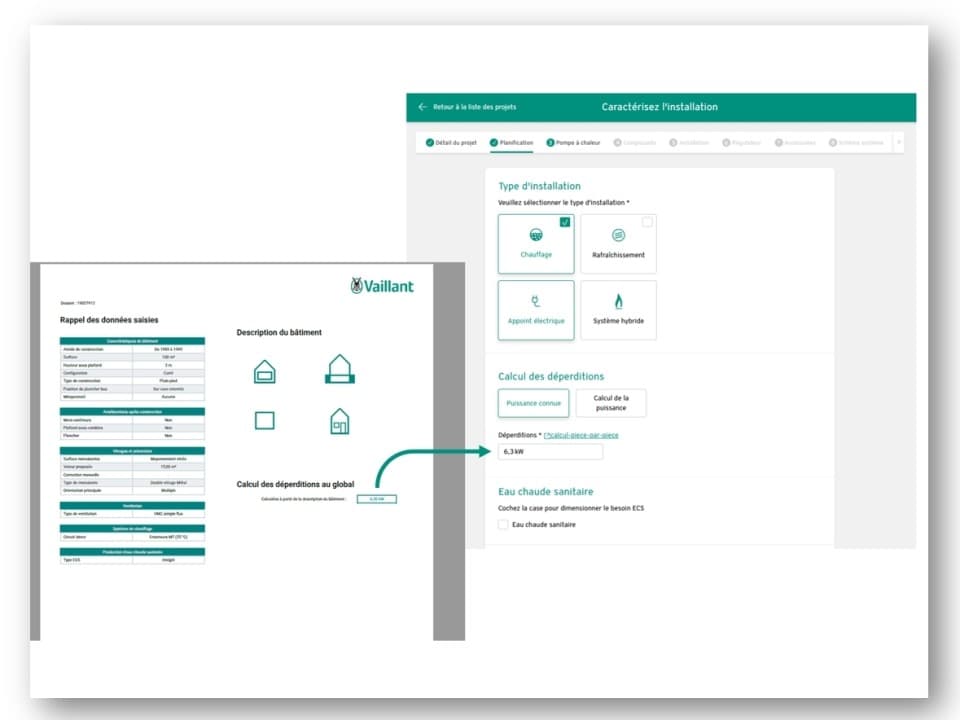Click the Vaillant logo in the report
Screen dimensions: 960x720
coord(382,286)
